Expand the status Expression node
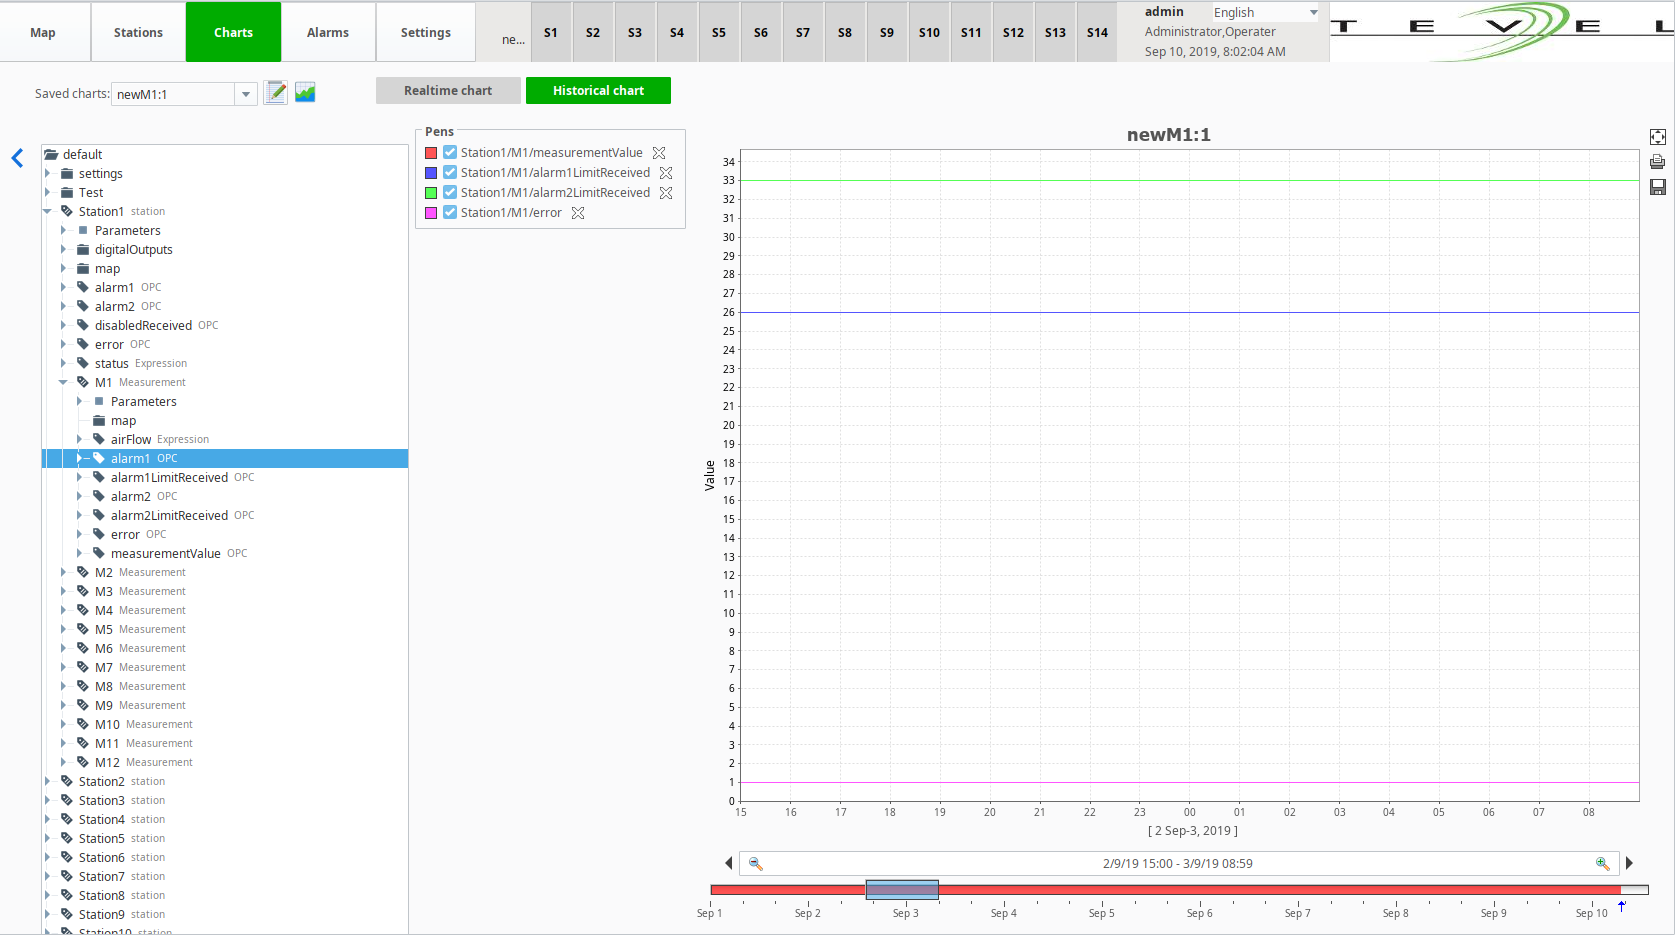The height and width of the screenshot is (935, 1675). point(63,364)
